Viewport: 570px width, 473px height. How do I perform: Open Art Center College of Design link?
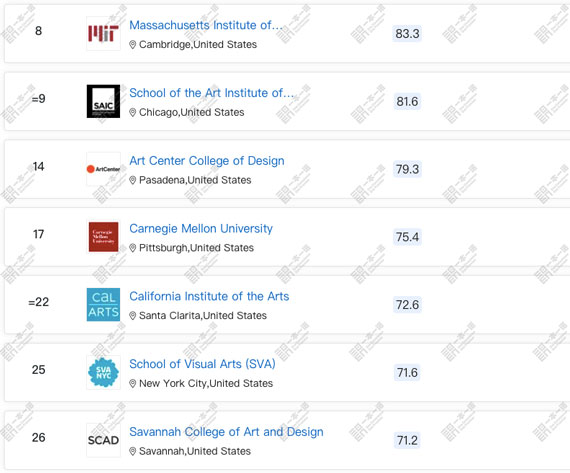tap(207, 161)
